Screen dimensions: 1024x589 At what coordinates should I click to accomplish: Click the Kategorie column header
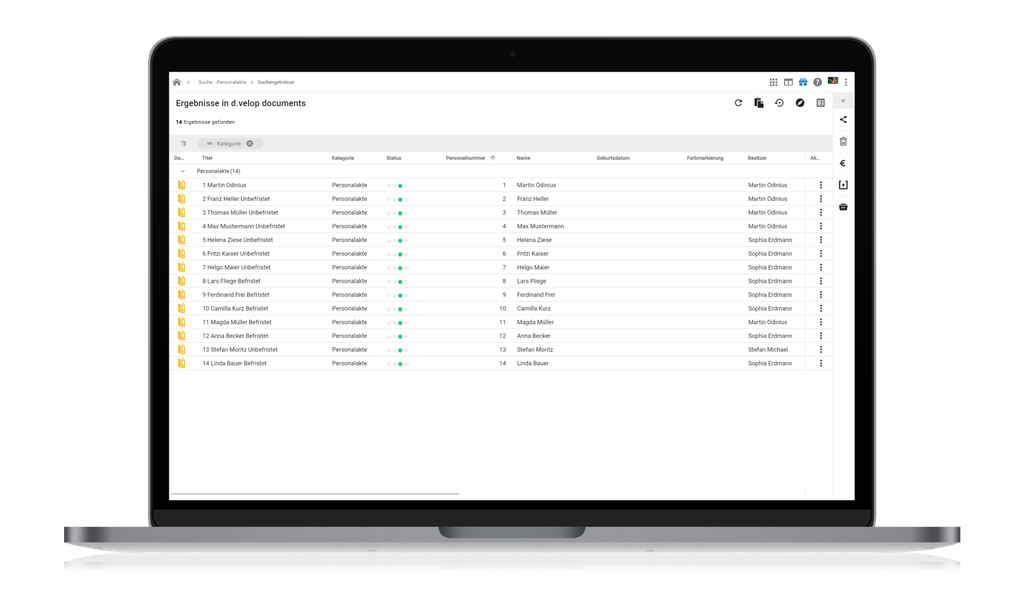[x=343, y=158]
